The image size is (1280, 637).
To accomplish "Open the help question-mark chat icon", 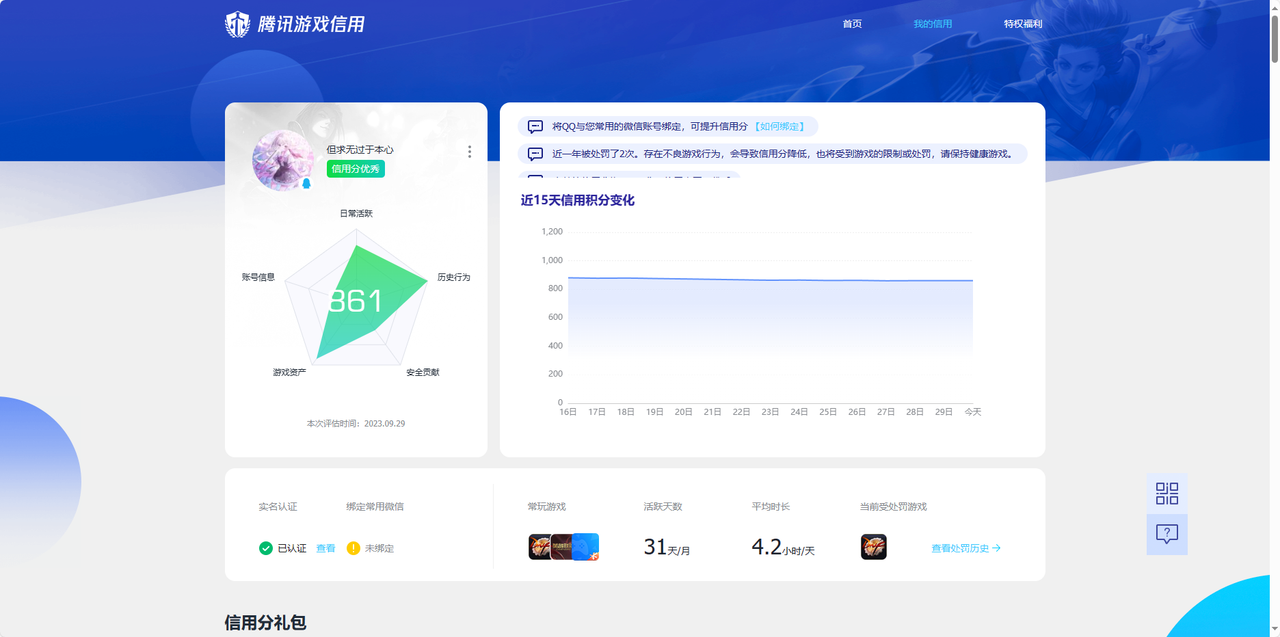I will point(1167,534).
